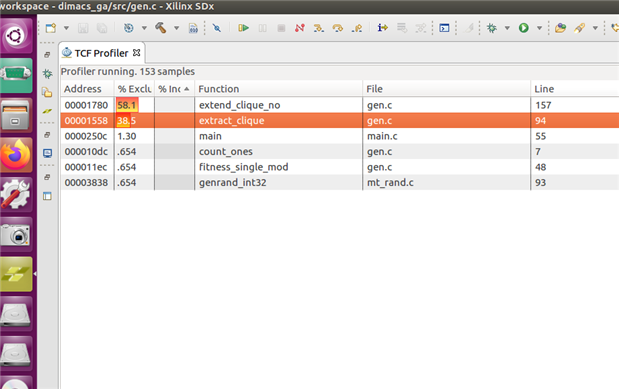Open the Screenshot camera dock icon

click(16, 234)
